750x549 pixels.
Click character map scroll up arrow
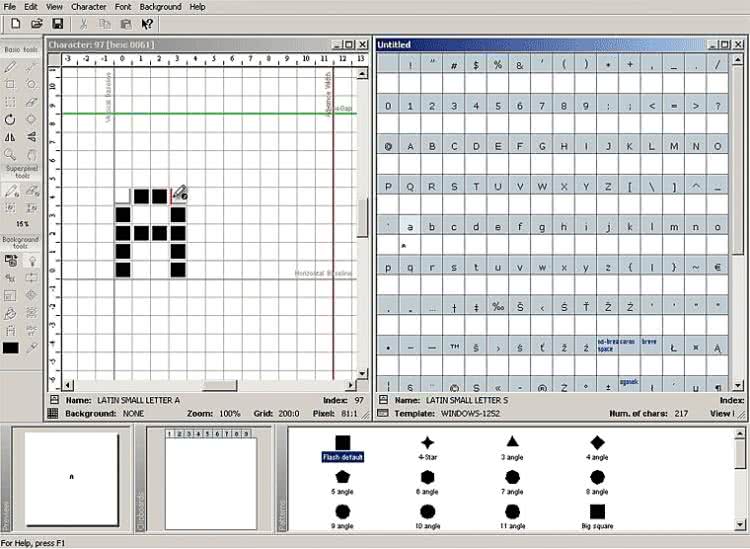click(x=738, y=60)
